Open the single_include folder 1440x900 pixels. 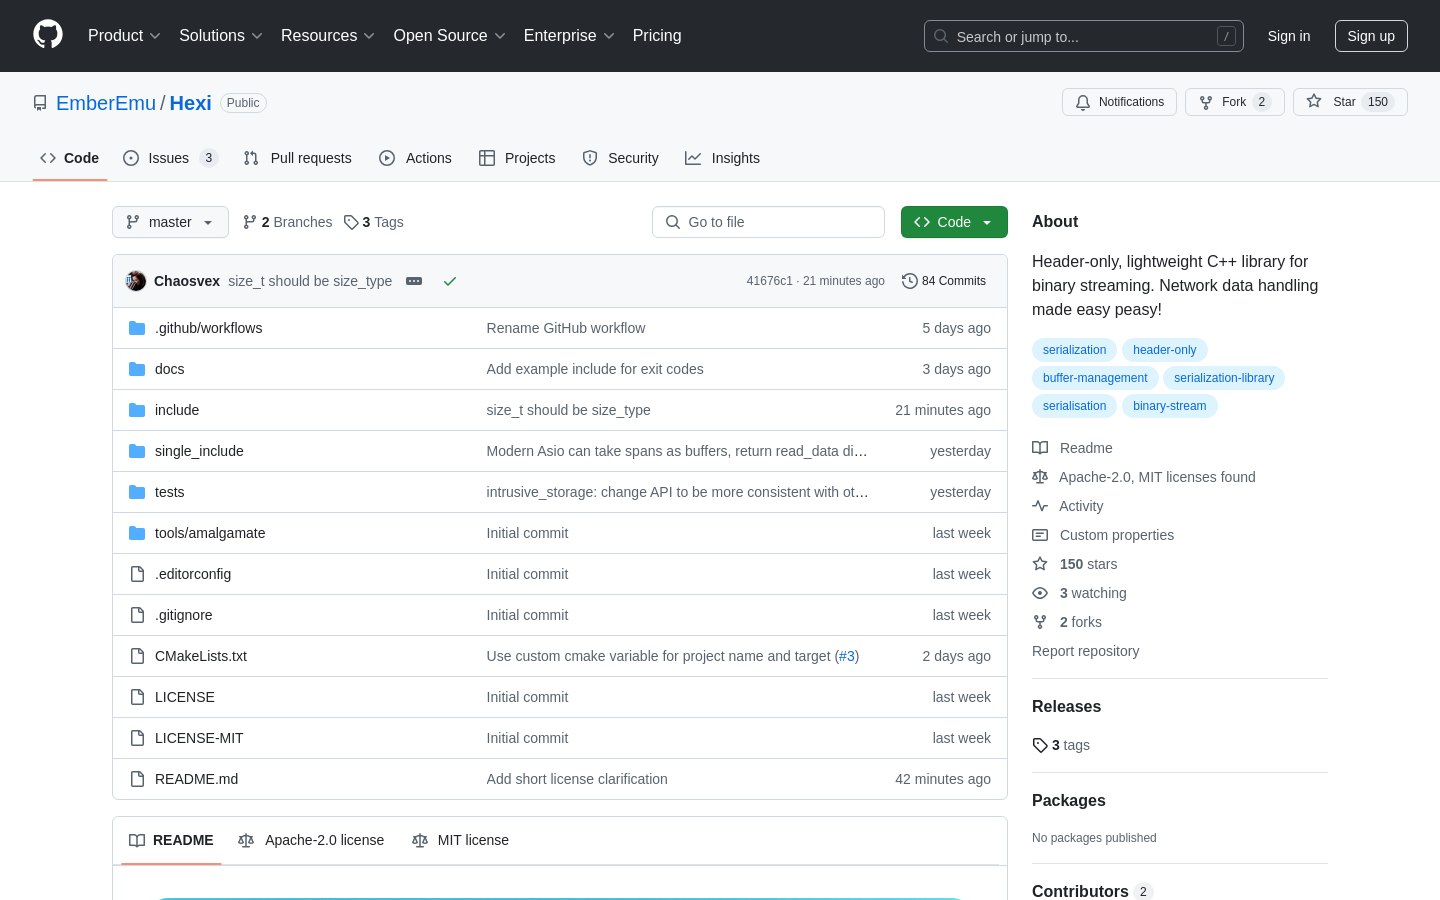(x=199, y=451)
